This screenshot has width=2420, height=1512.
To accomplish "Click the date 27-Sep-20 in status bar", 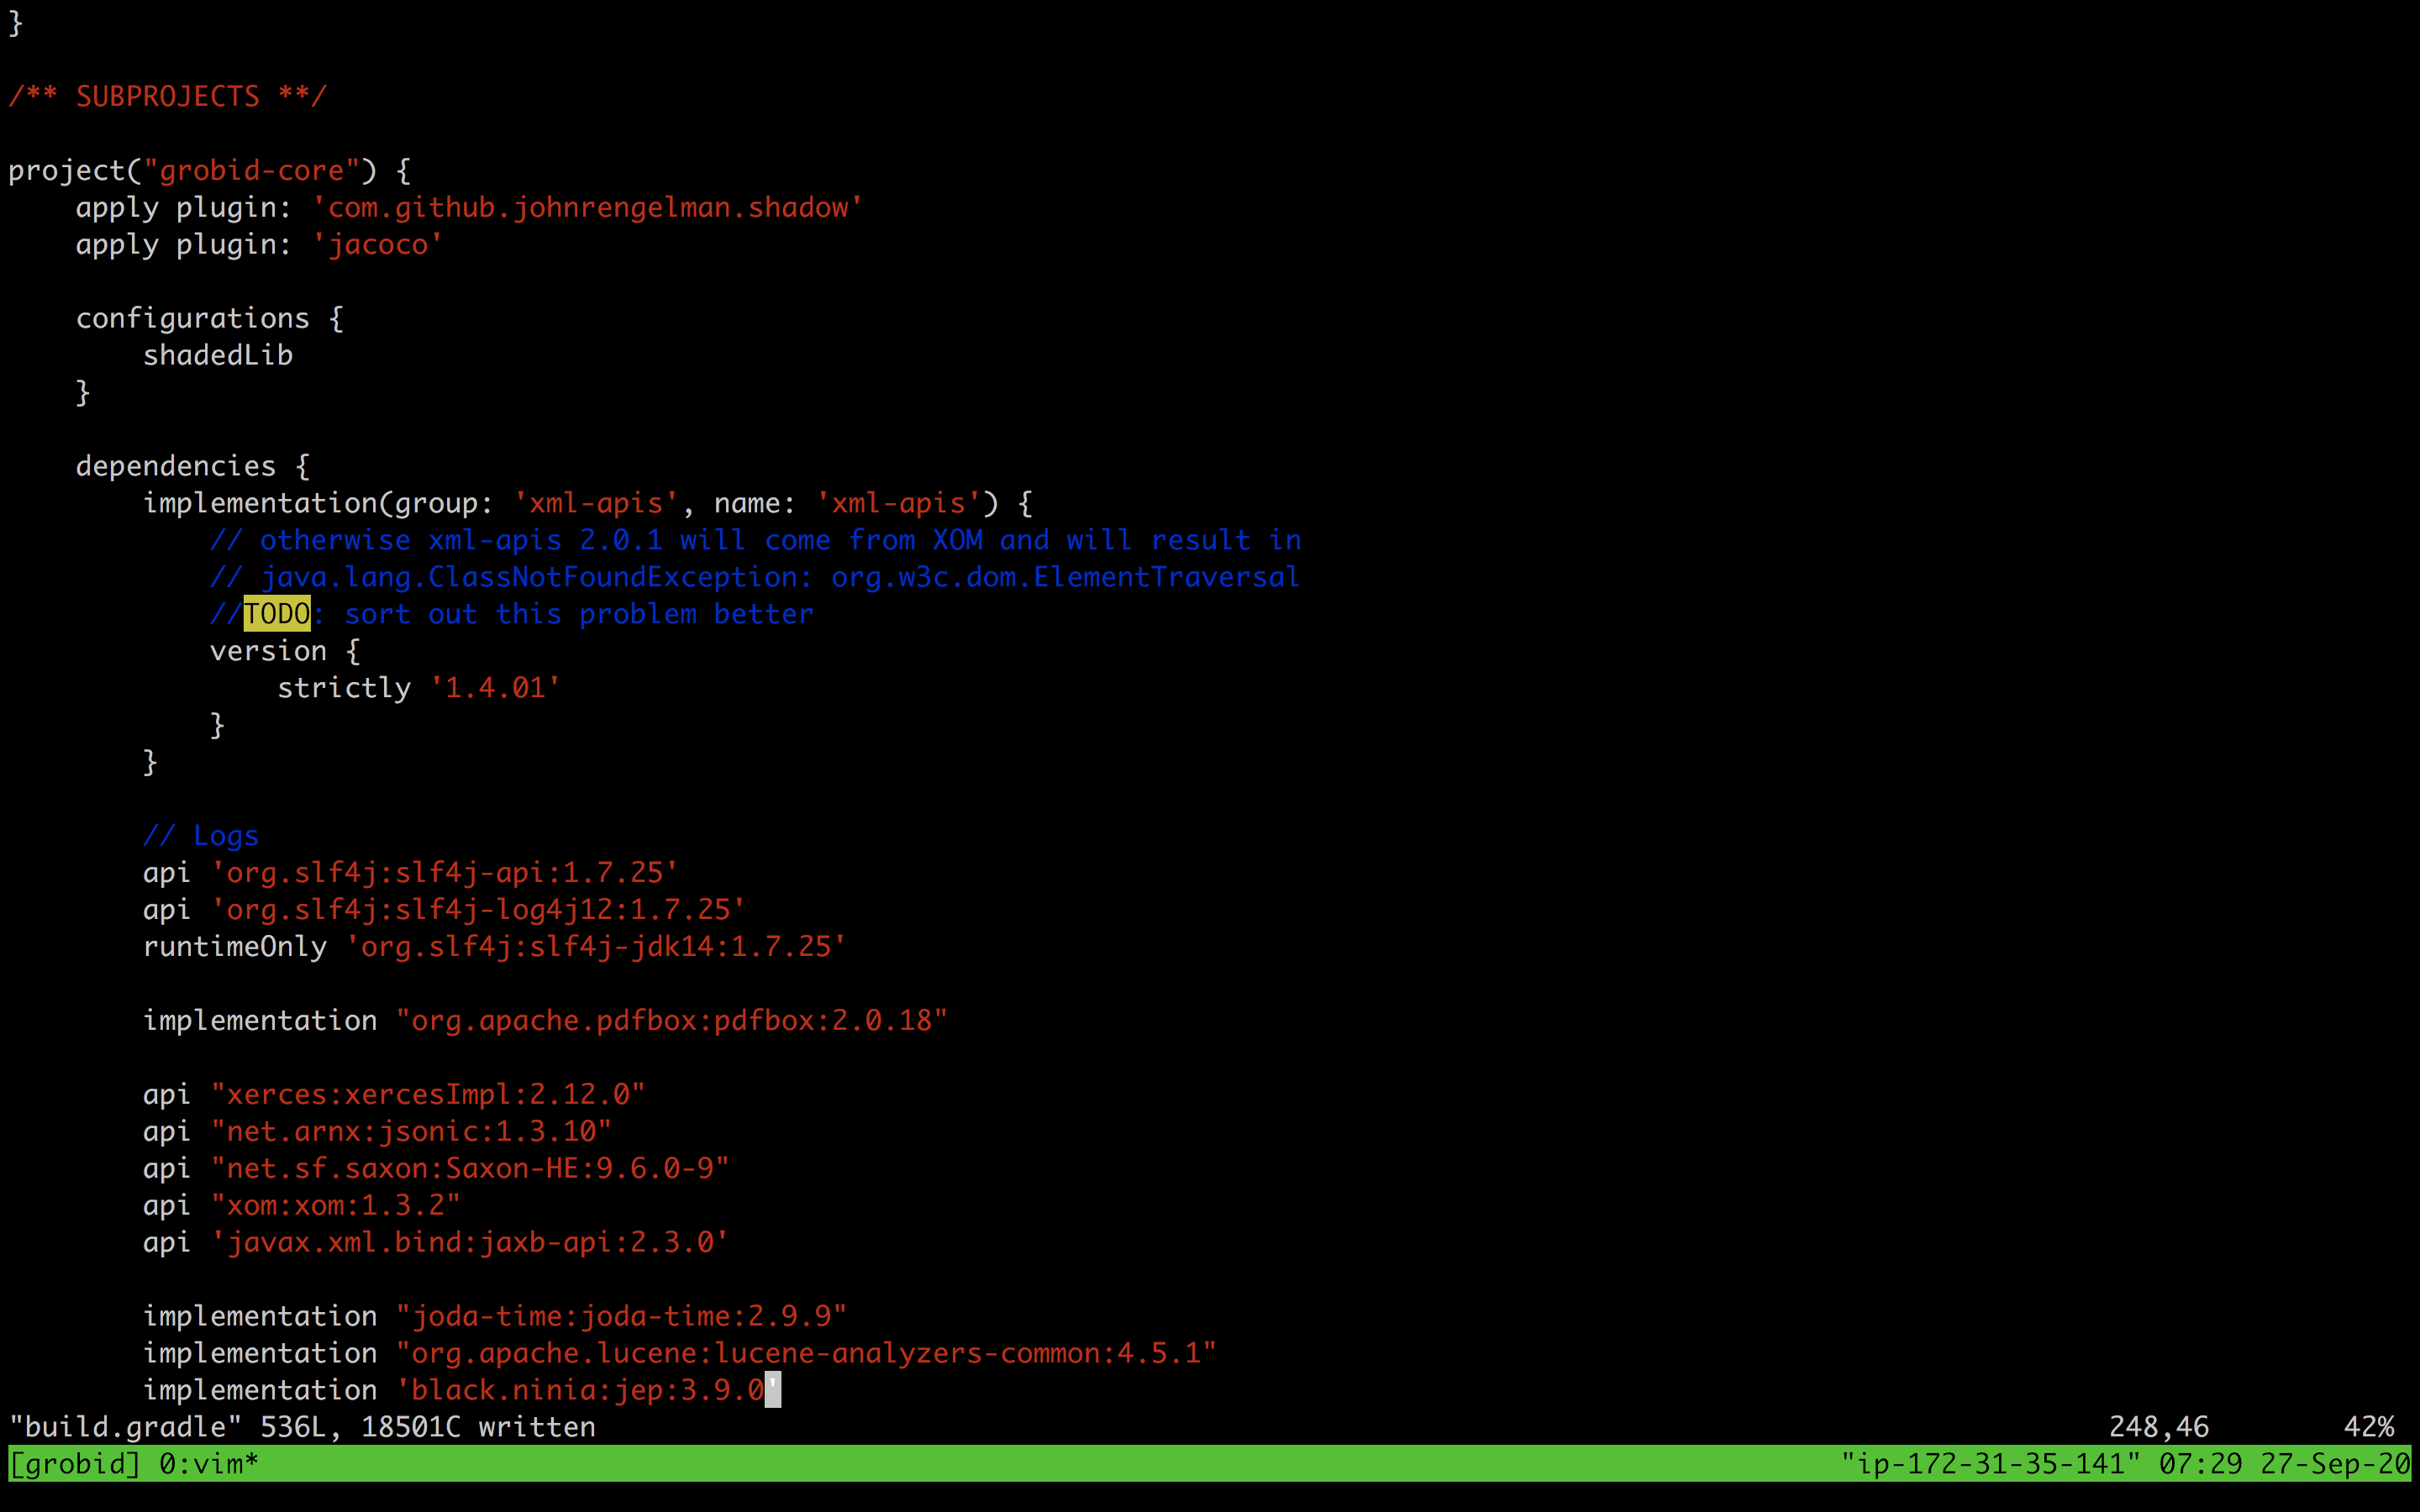I will pyautogui.click(x=2330, y=1463).
